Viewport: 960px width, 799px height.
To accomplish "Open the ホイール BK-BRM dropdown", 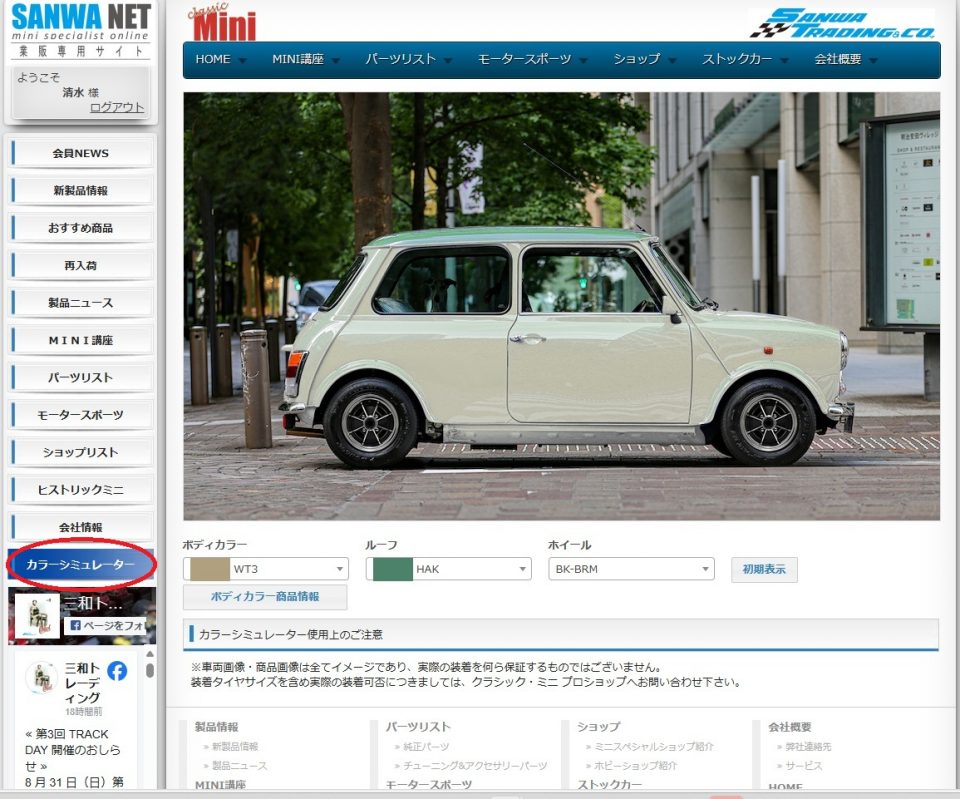I will coord(631,569).
